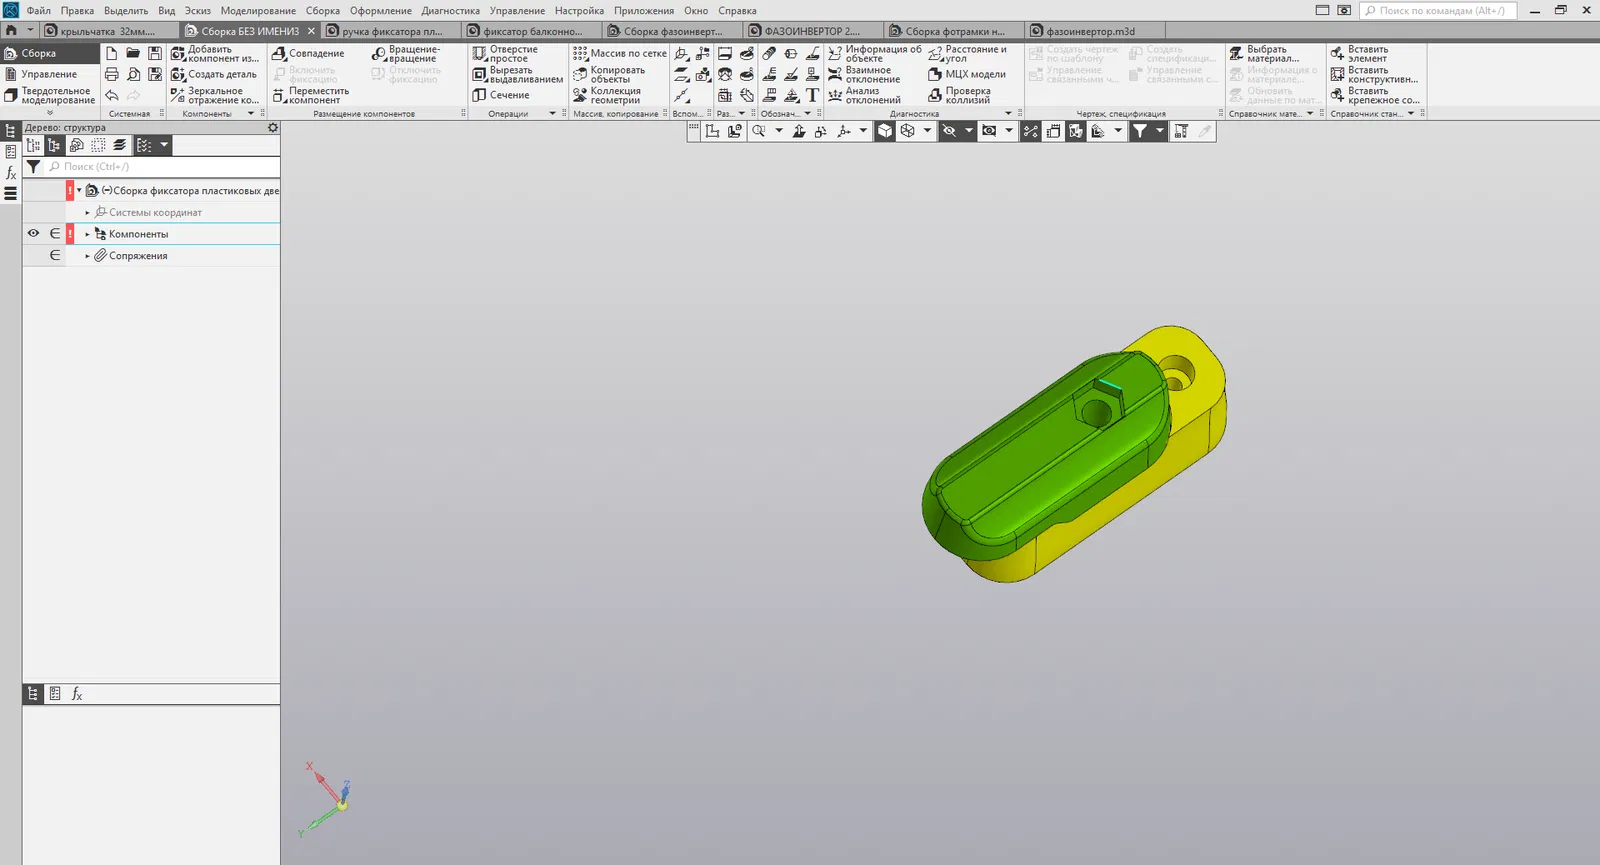This screenshot has height=865, width=1600.
Task: Open the hamburger lines sidebar icon
Action: click(x=11, y=194)
